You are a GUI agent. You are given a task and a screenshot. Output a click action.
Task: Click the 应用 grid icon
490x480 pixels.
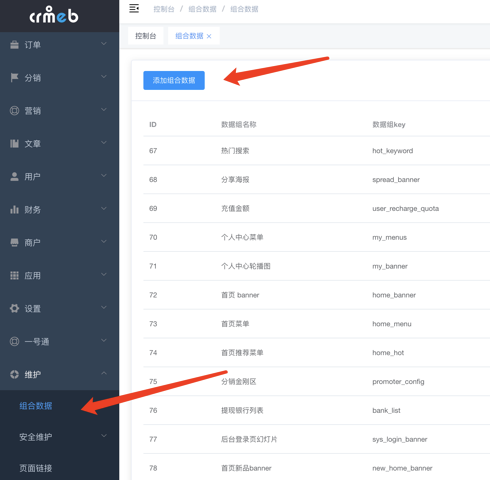point(14,275)
